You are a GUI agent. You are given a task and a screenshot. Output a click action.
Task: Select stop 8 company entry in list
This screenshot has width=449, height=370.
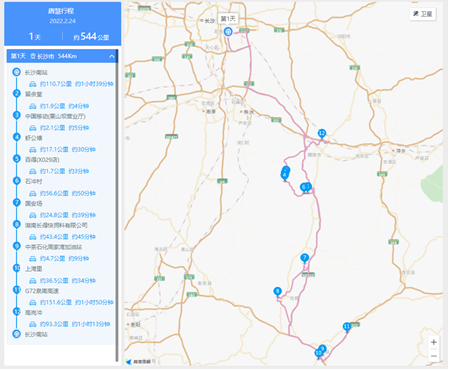[56, 225]
